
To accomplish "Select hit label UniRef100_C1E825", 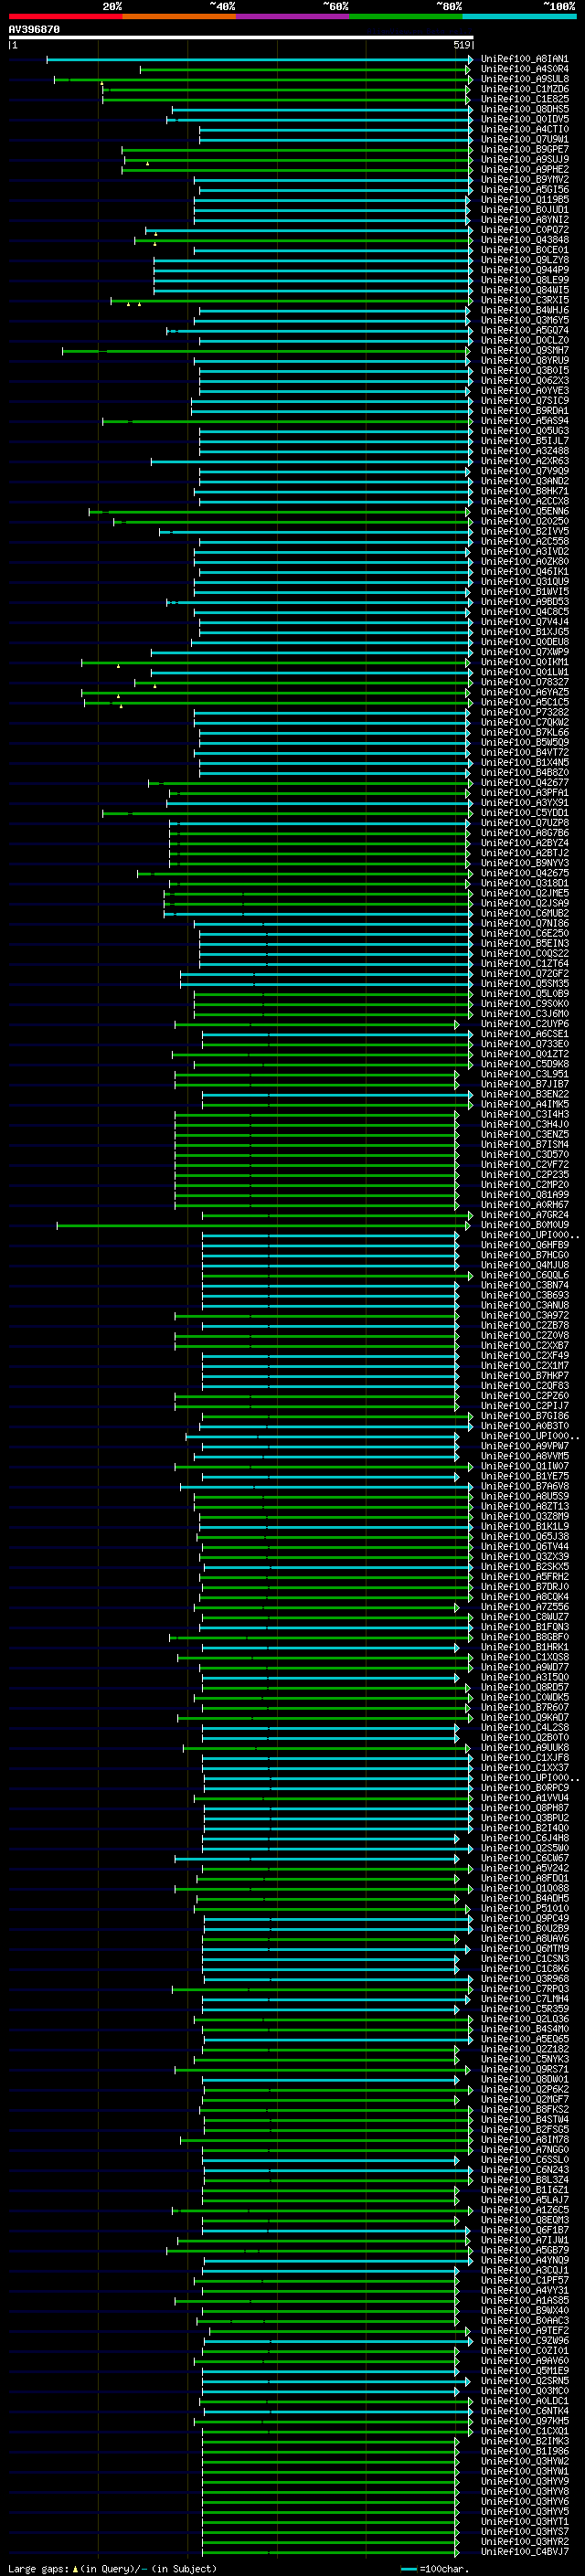I will pyautogui.click(x=525, y=99).
